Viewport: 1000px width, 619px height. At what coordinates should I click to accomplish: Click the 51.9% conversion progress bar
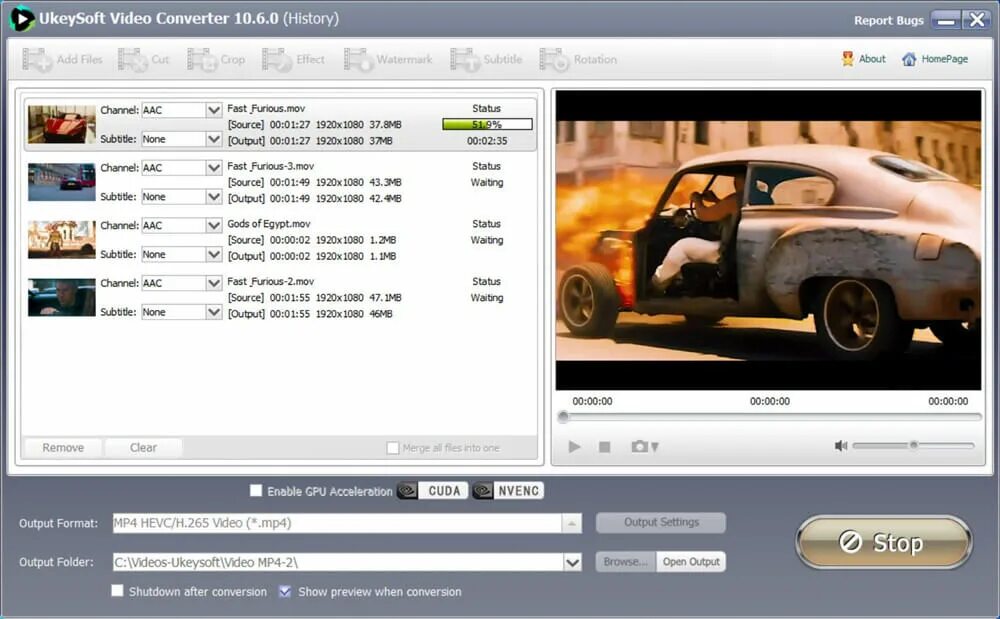487,124
